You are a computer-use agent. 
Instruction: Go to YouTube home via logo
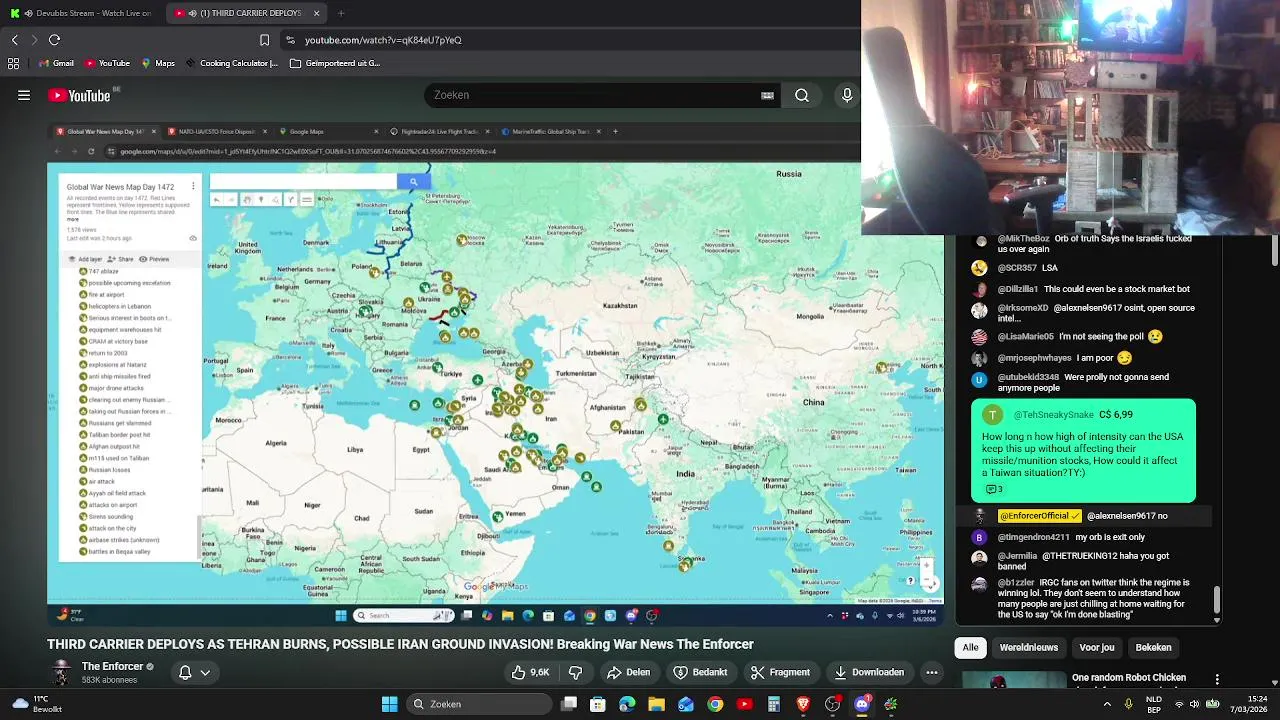tap(79, 95)
